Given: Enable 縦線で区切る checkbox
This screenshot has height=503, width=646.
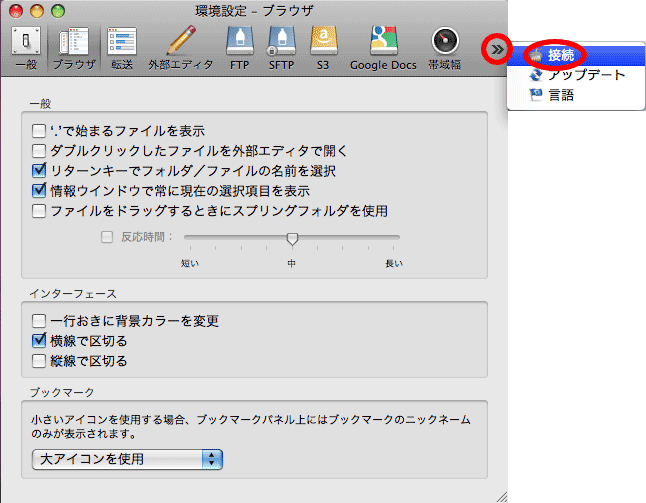Looking at the screenshot, I should 39,361.
